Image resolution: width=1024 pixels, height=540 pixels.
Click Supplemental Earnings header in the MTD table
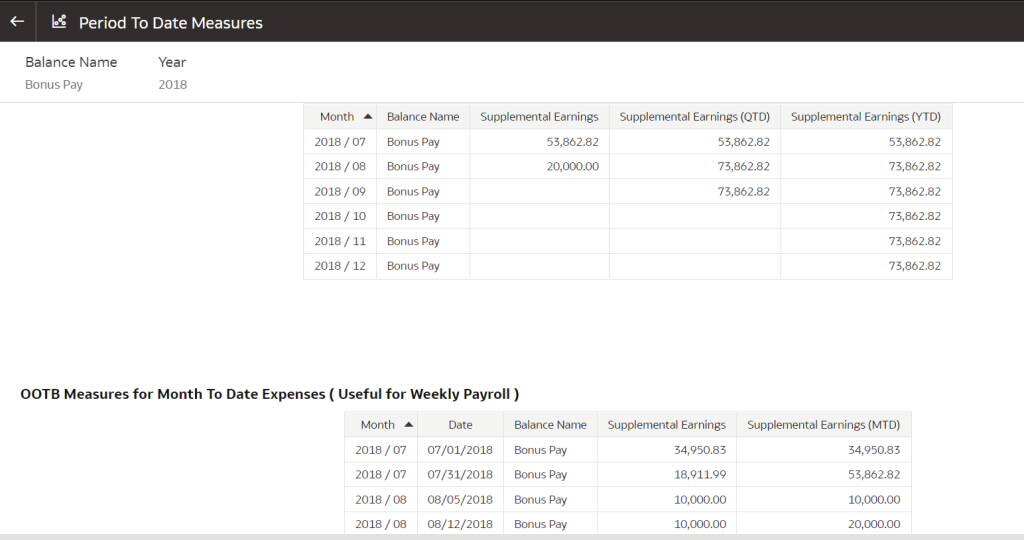pos(666,424)
